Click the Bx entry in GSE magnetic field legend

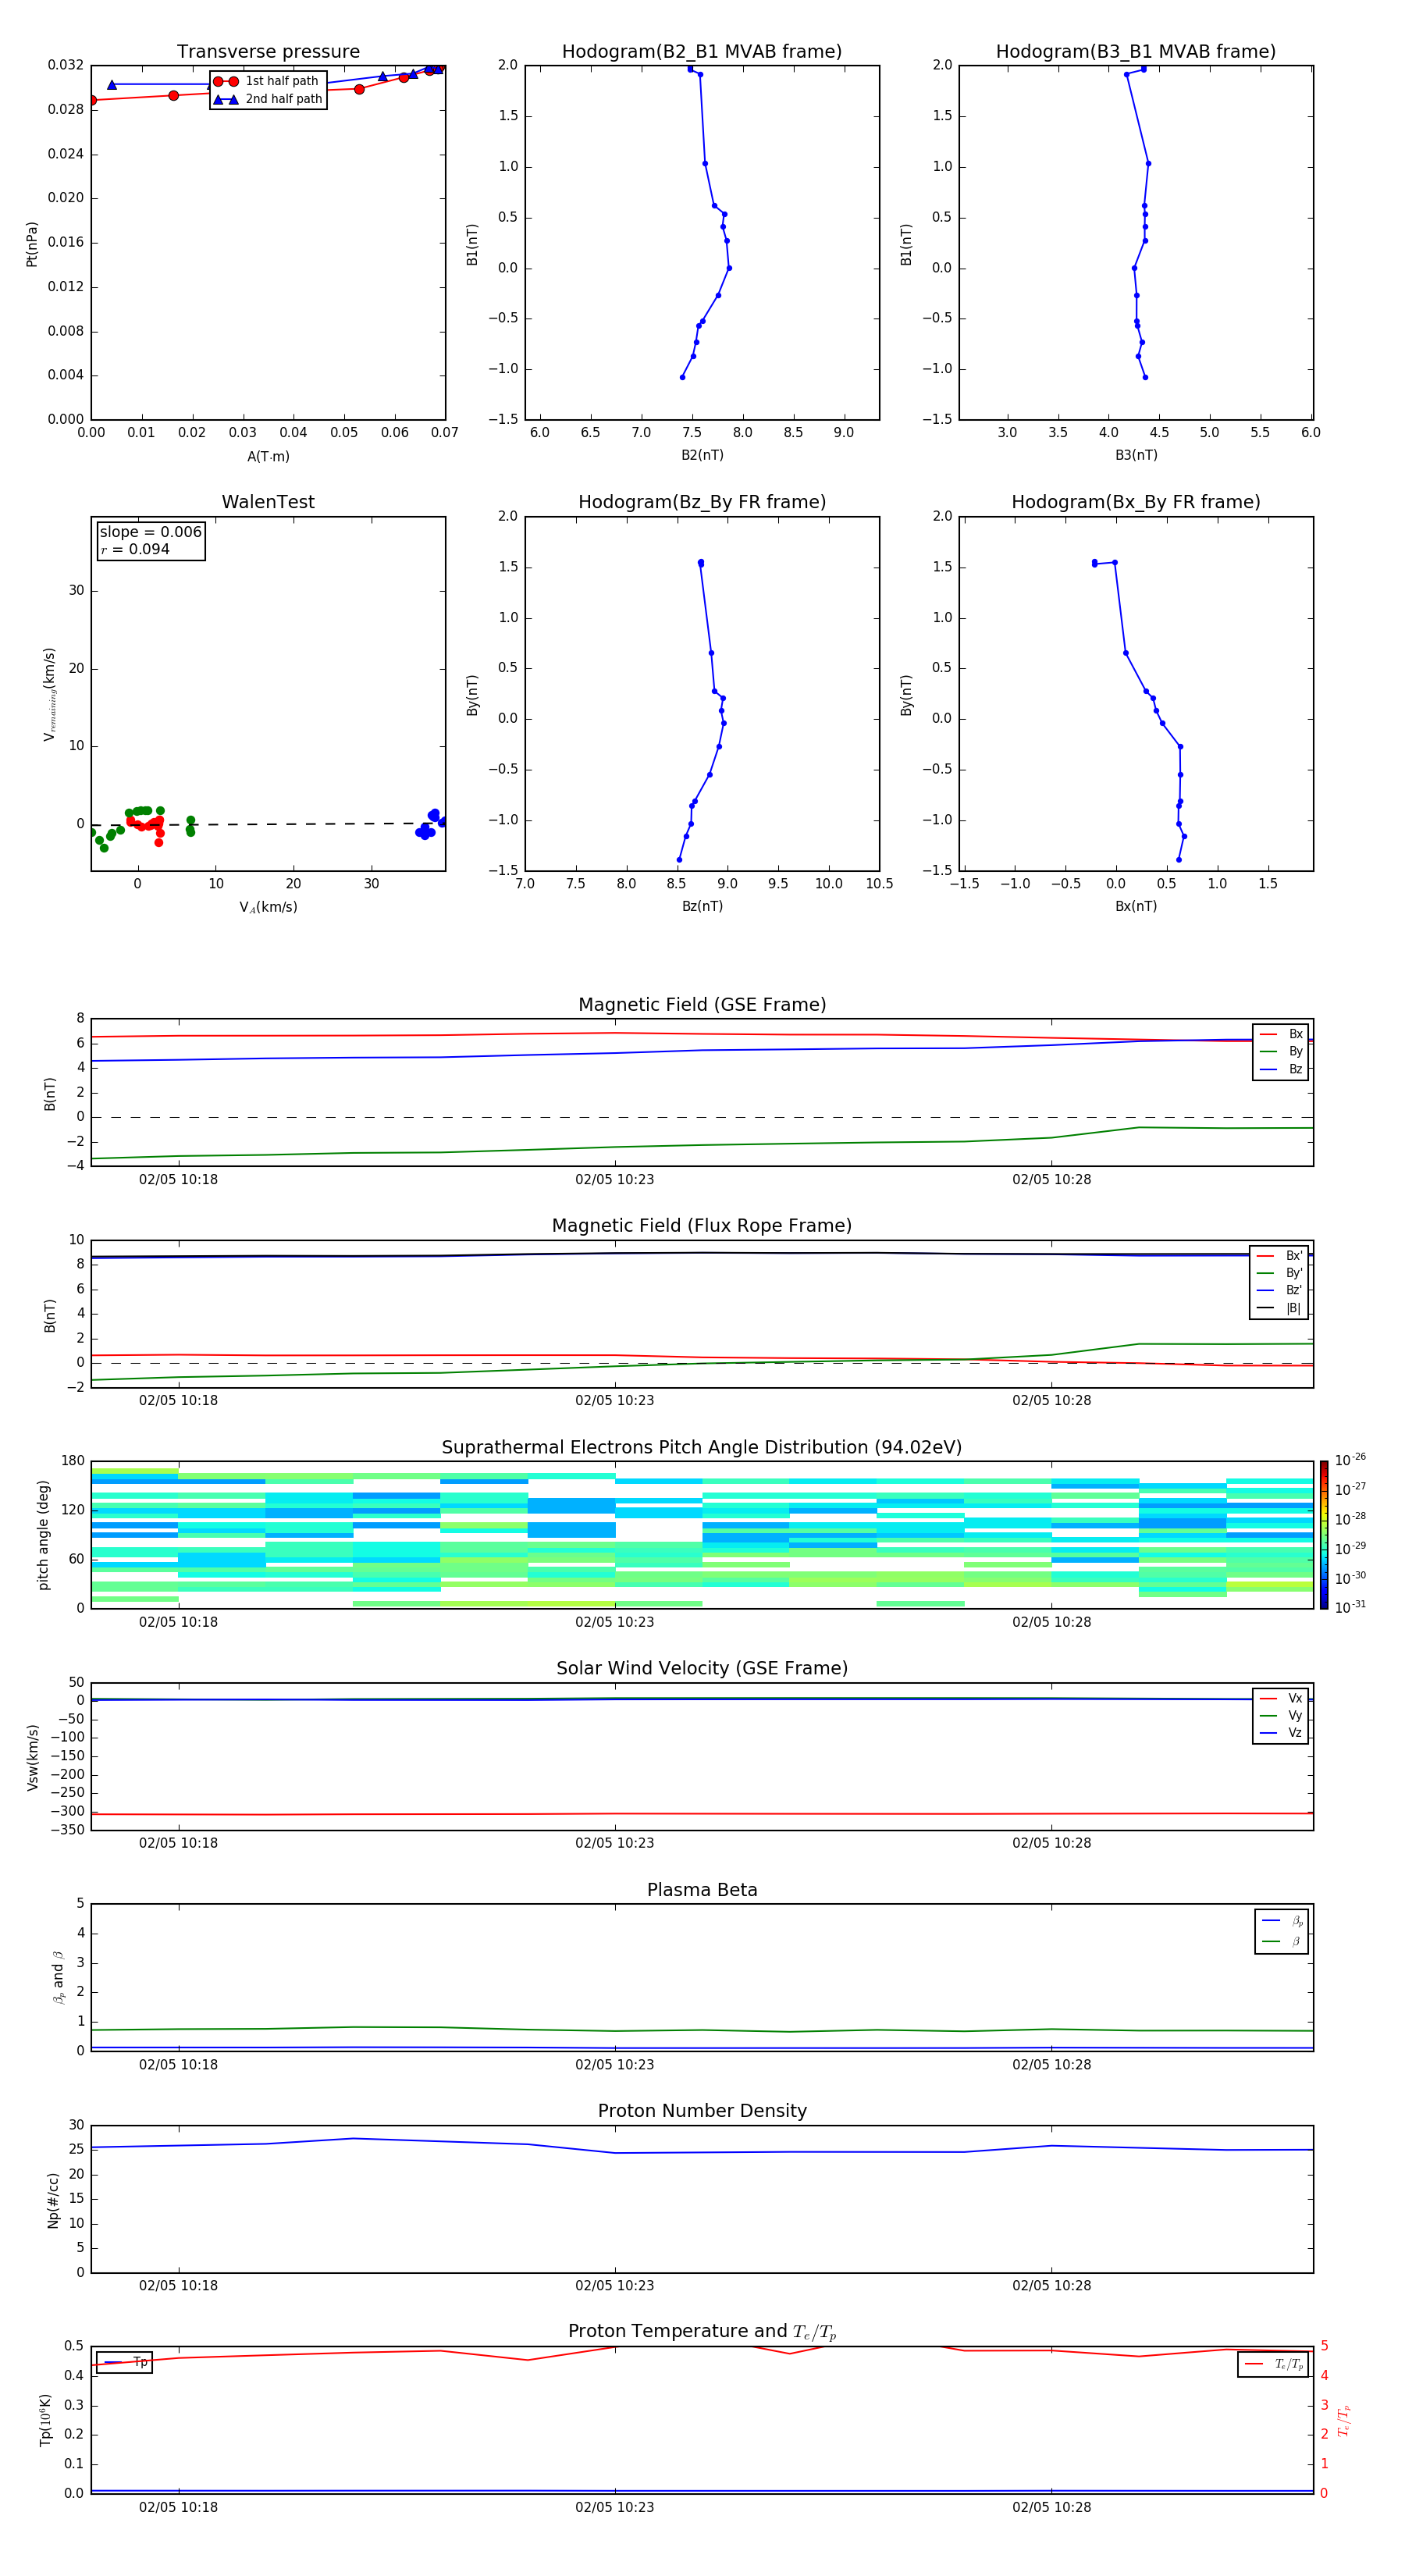click(x=1281, y=1034)
